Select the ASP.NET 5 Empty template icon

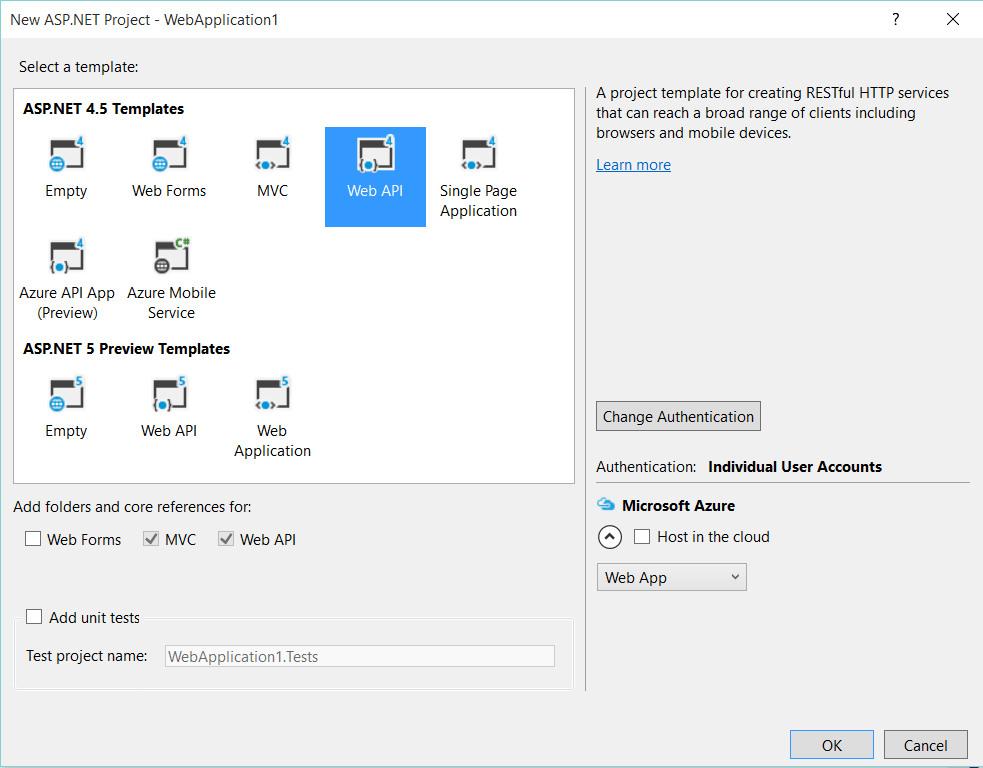coord(66,394)
